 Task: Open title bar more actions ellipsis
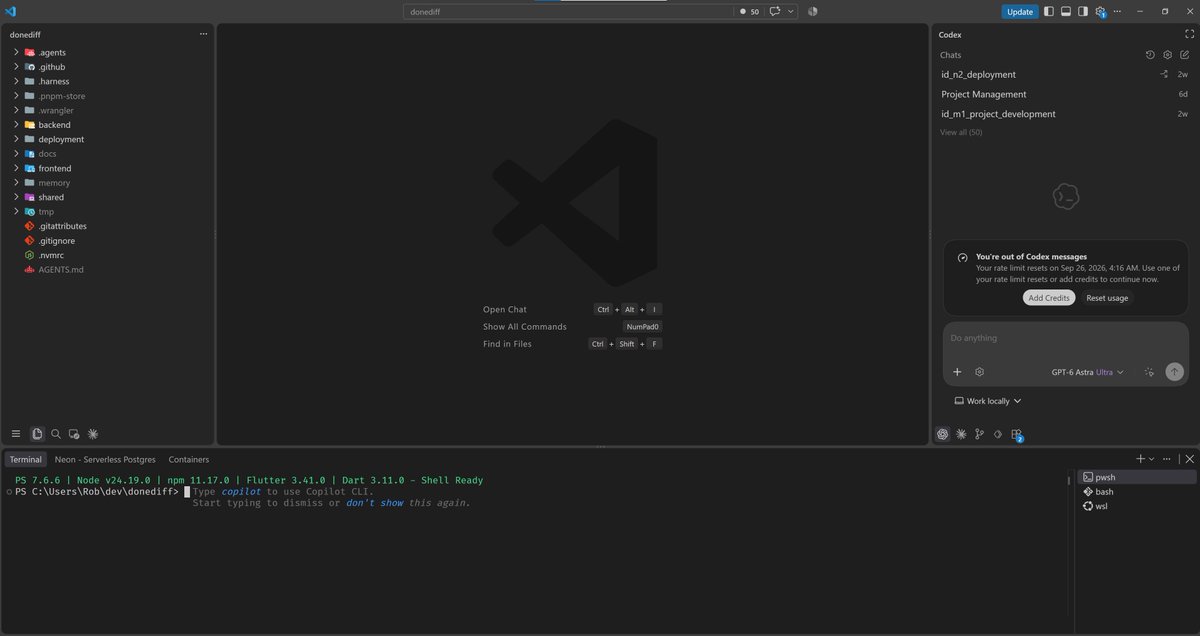point(1116,11)
